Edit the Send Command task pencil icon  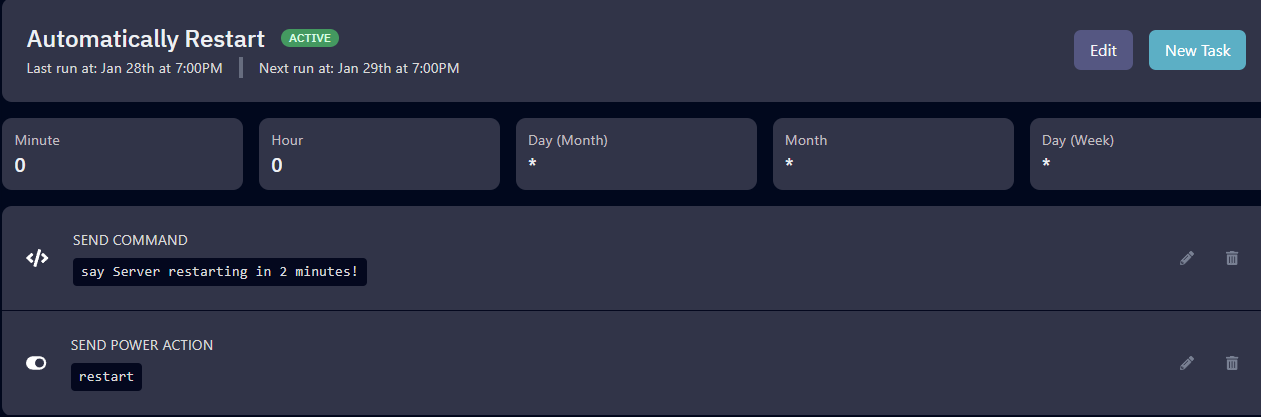tap(1187, 258)
